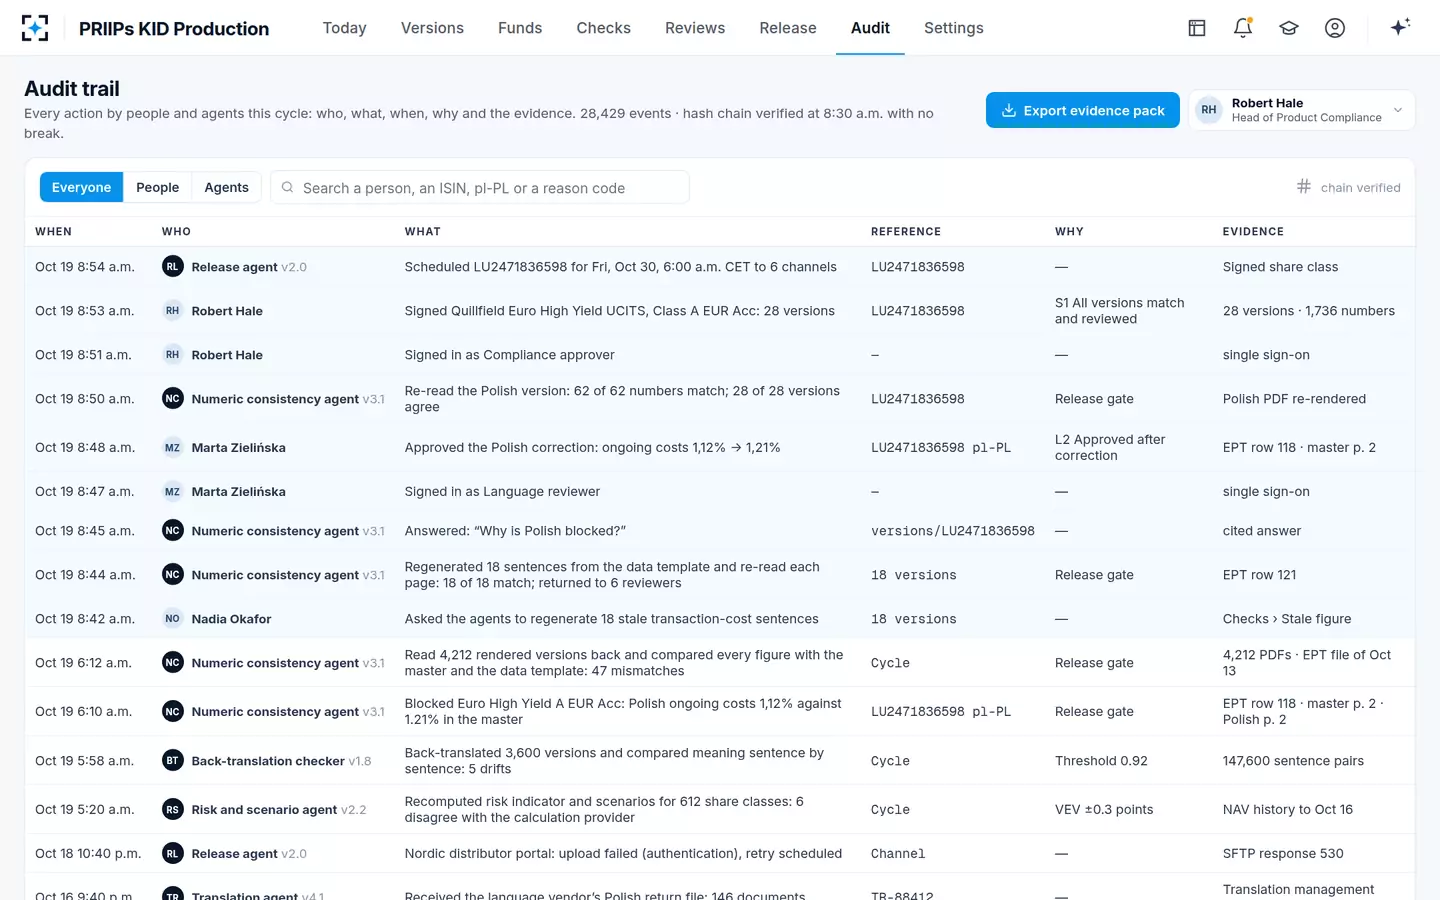Open the layout panel icon in header
This screenshot has height=900, width=1440.
[1197, 28]
